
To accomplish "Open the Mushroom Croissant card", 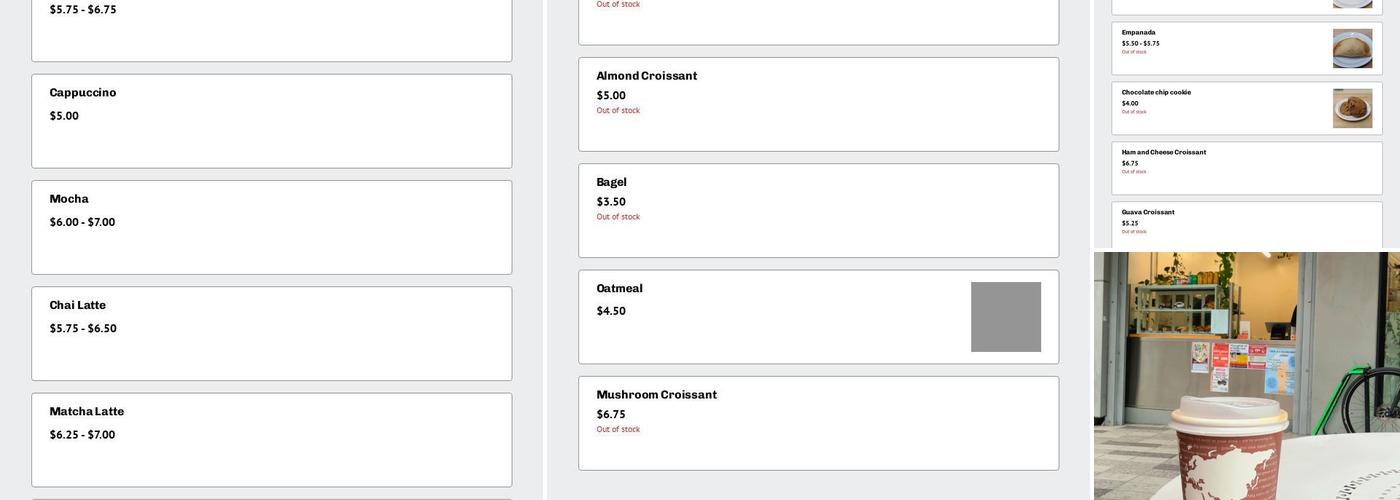I will (818, 423).
